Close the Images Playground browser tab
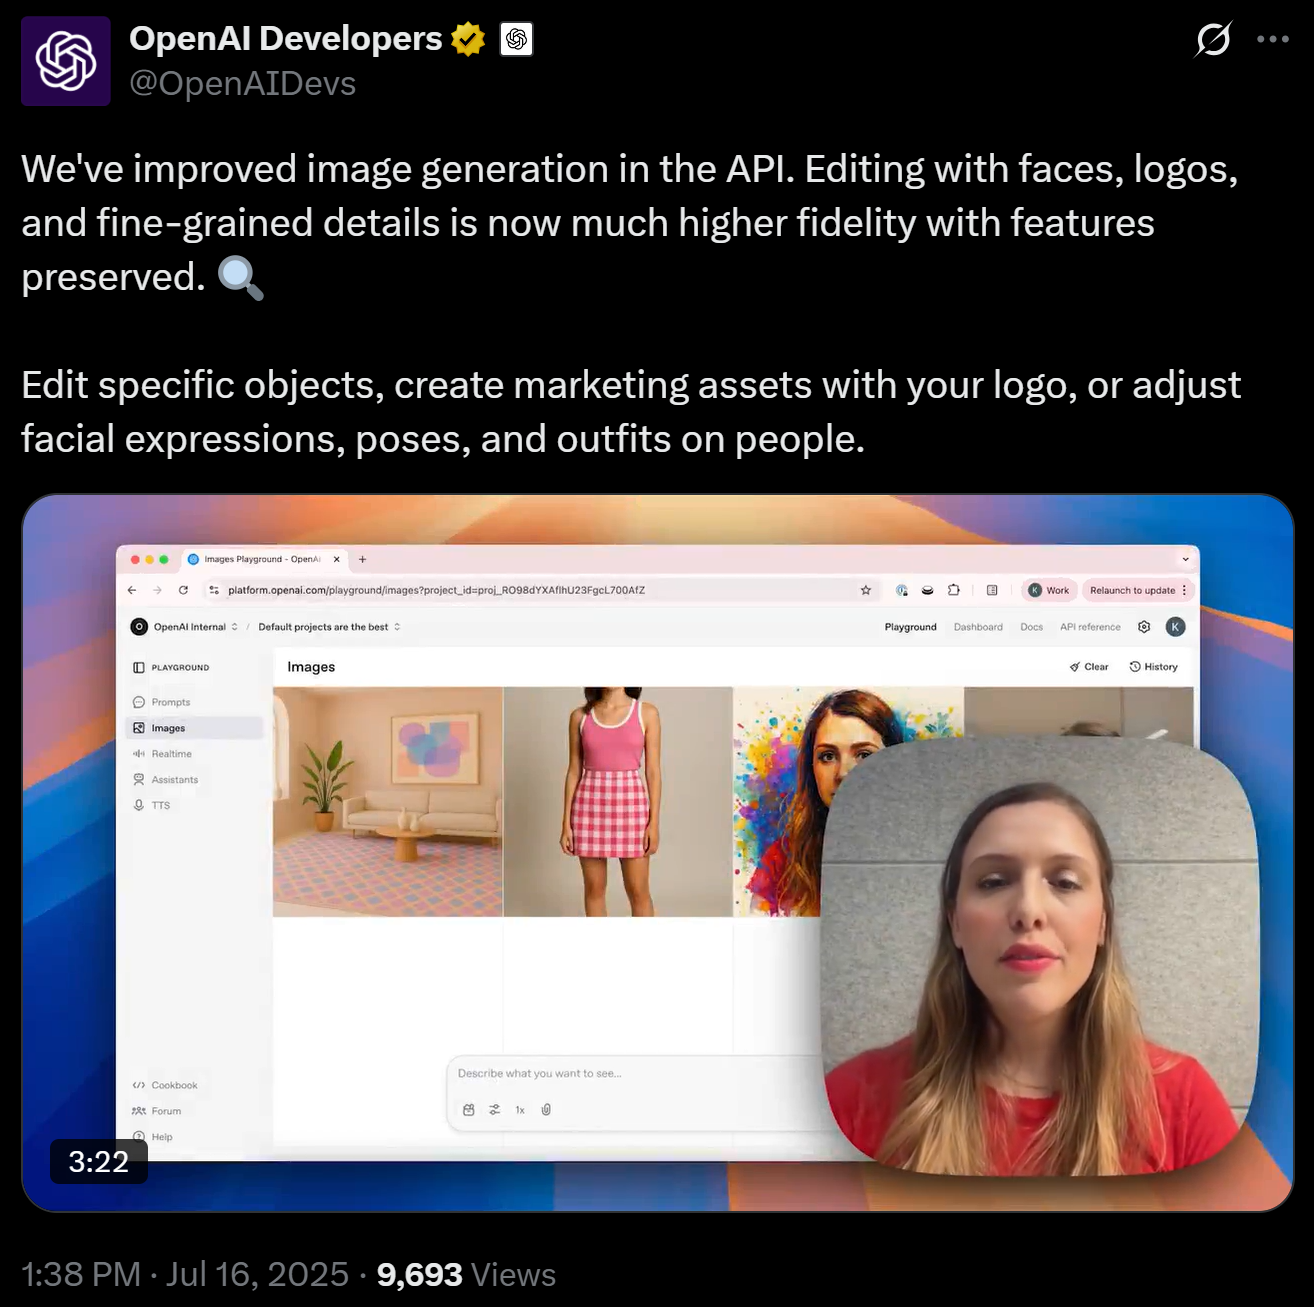1314x1307 pixels. tap(337, 559)
